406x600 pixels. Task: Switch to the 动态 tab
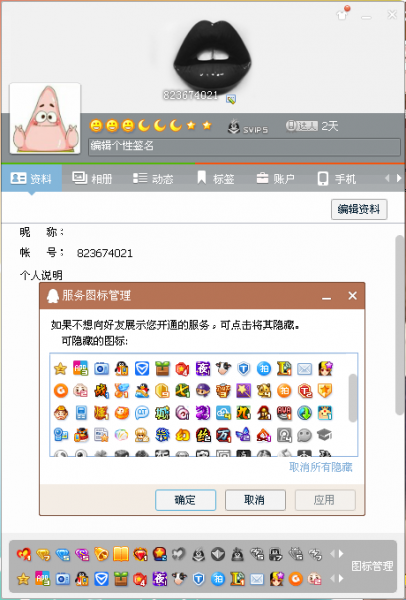pos(153,178)
